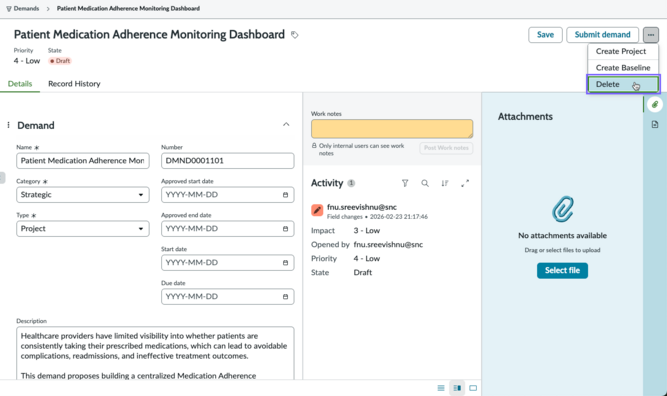The height and width of the screenshot is (396, 667).
Task: Click the Activity count badge
Action: tap(351, 183)
